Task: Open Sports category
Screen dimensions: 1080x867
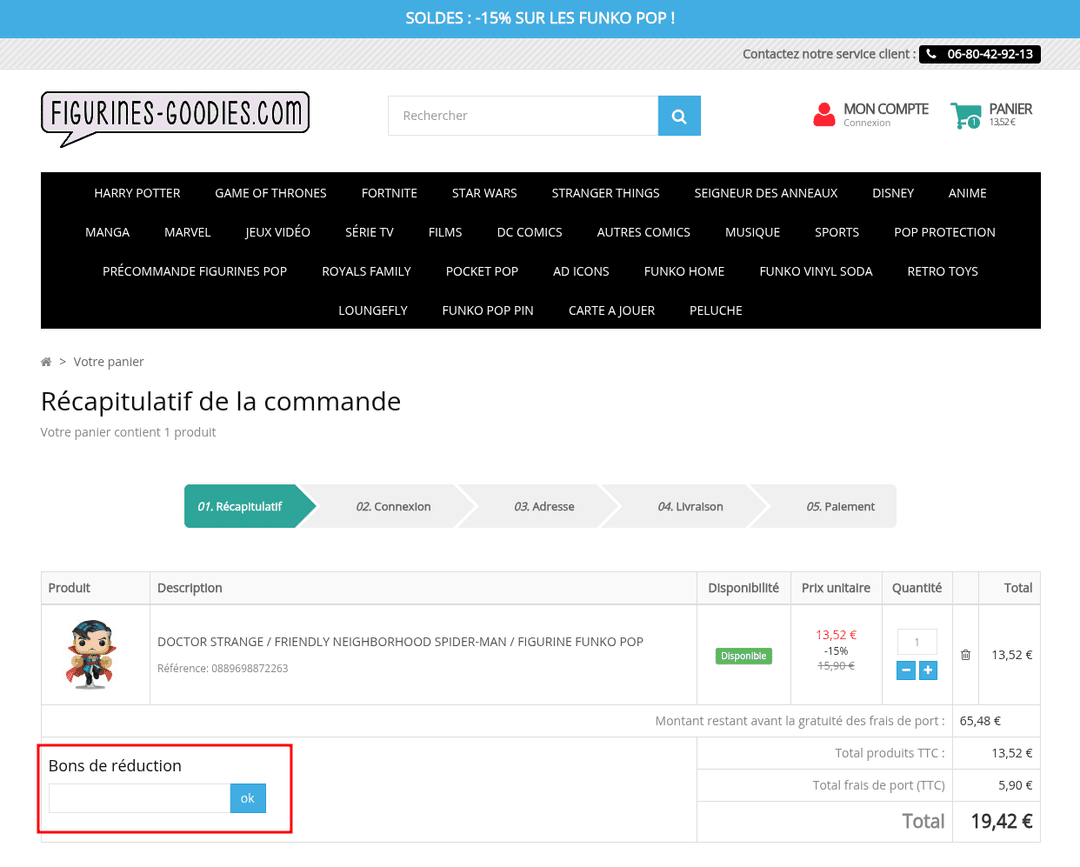Action: 837,232
